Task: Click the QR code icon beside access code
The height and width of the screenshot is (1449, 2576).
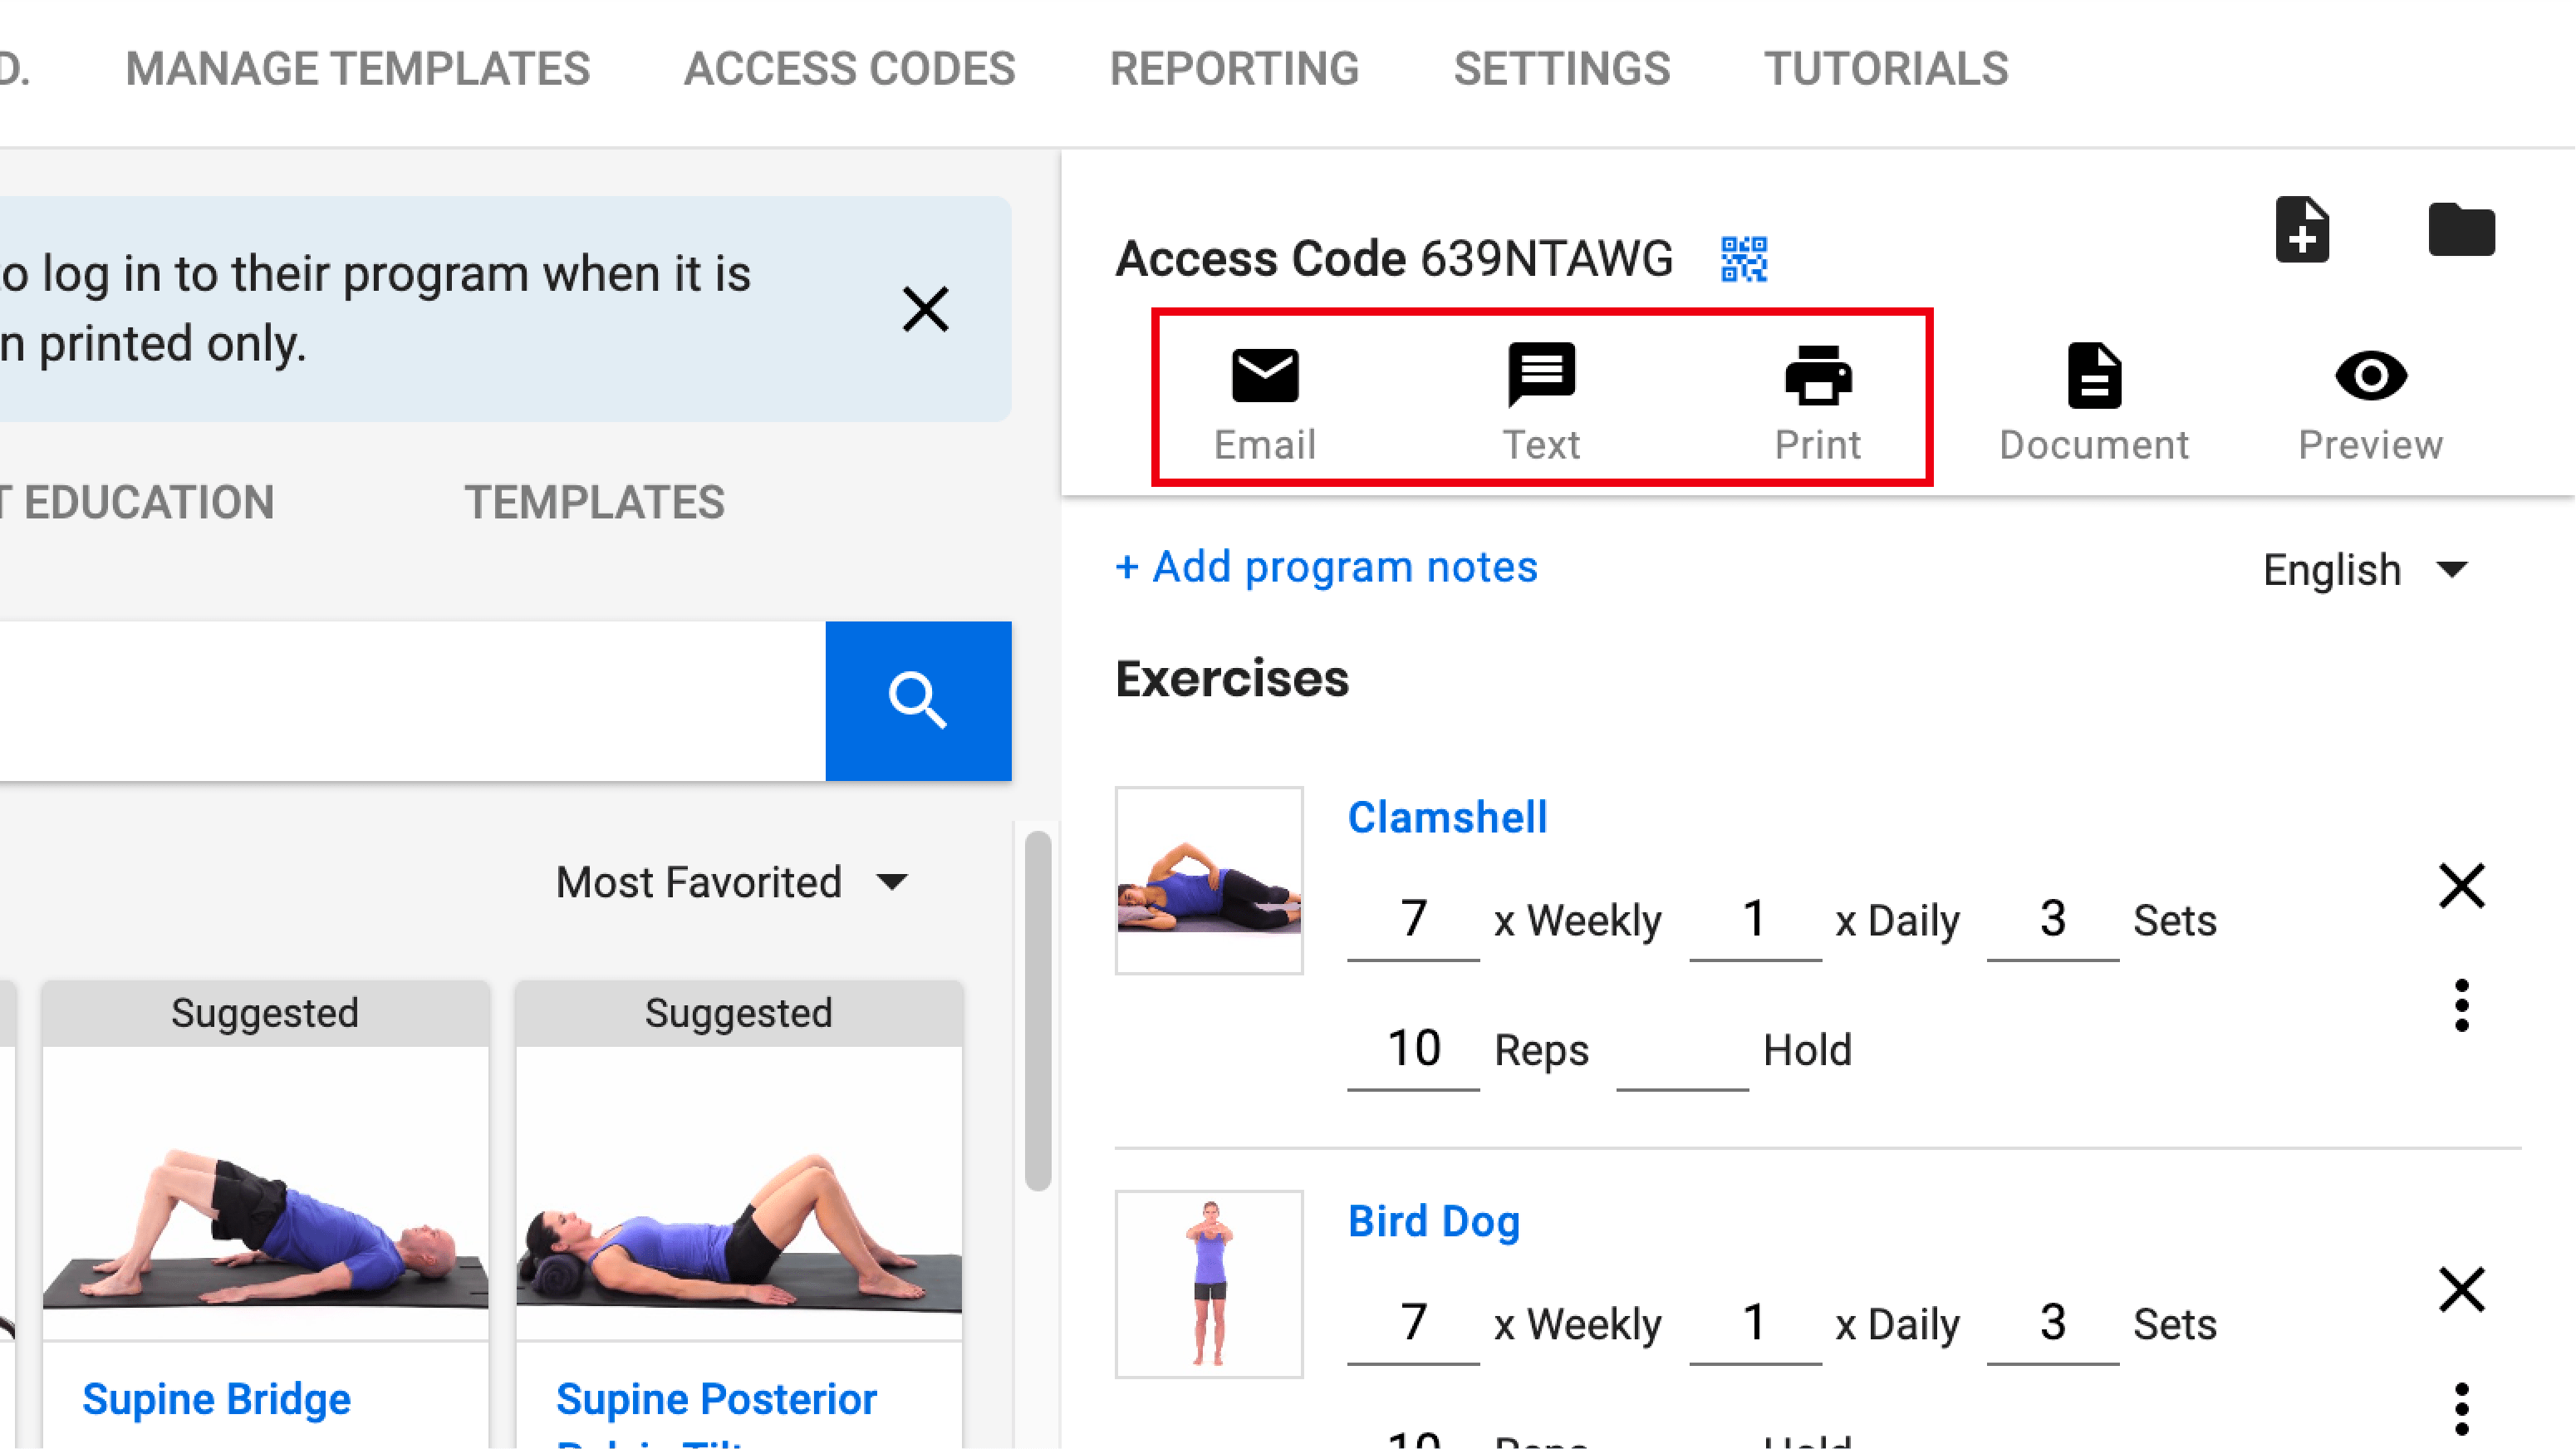Action: click(x=1744, y=259)
